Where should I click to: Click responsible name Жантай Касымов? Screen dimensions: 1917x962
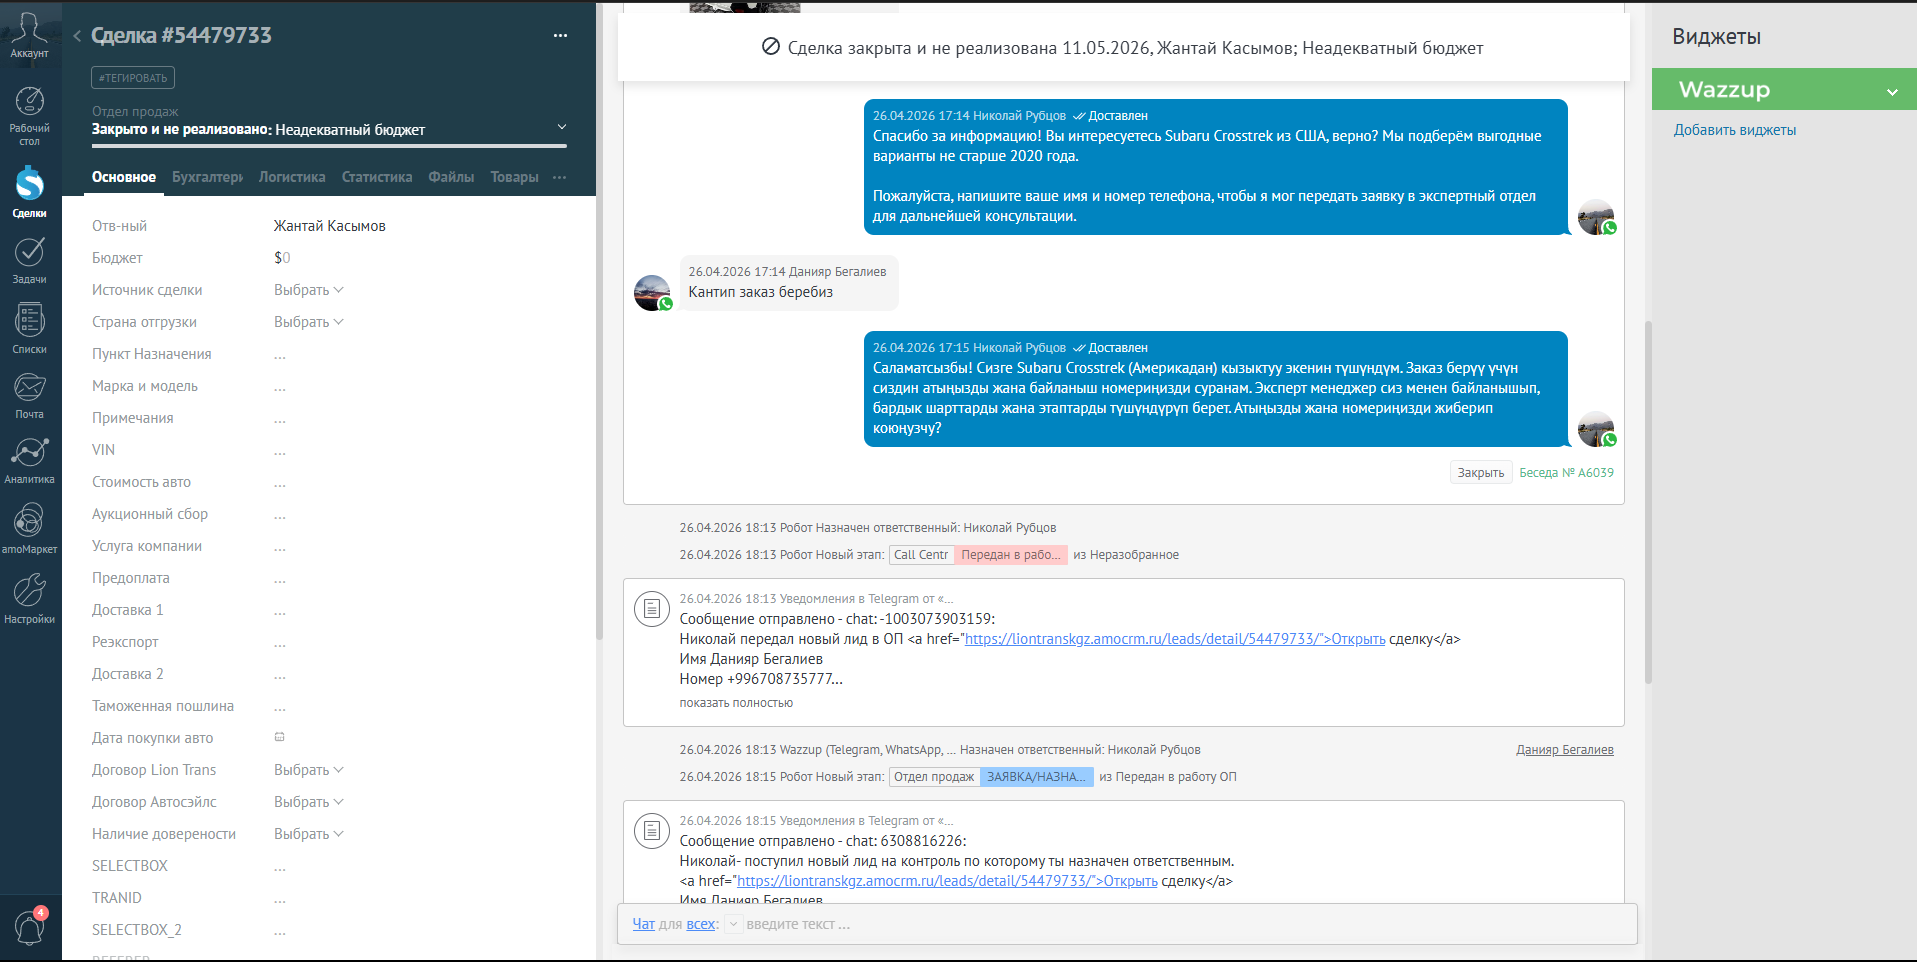[x=329, y=226]
